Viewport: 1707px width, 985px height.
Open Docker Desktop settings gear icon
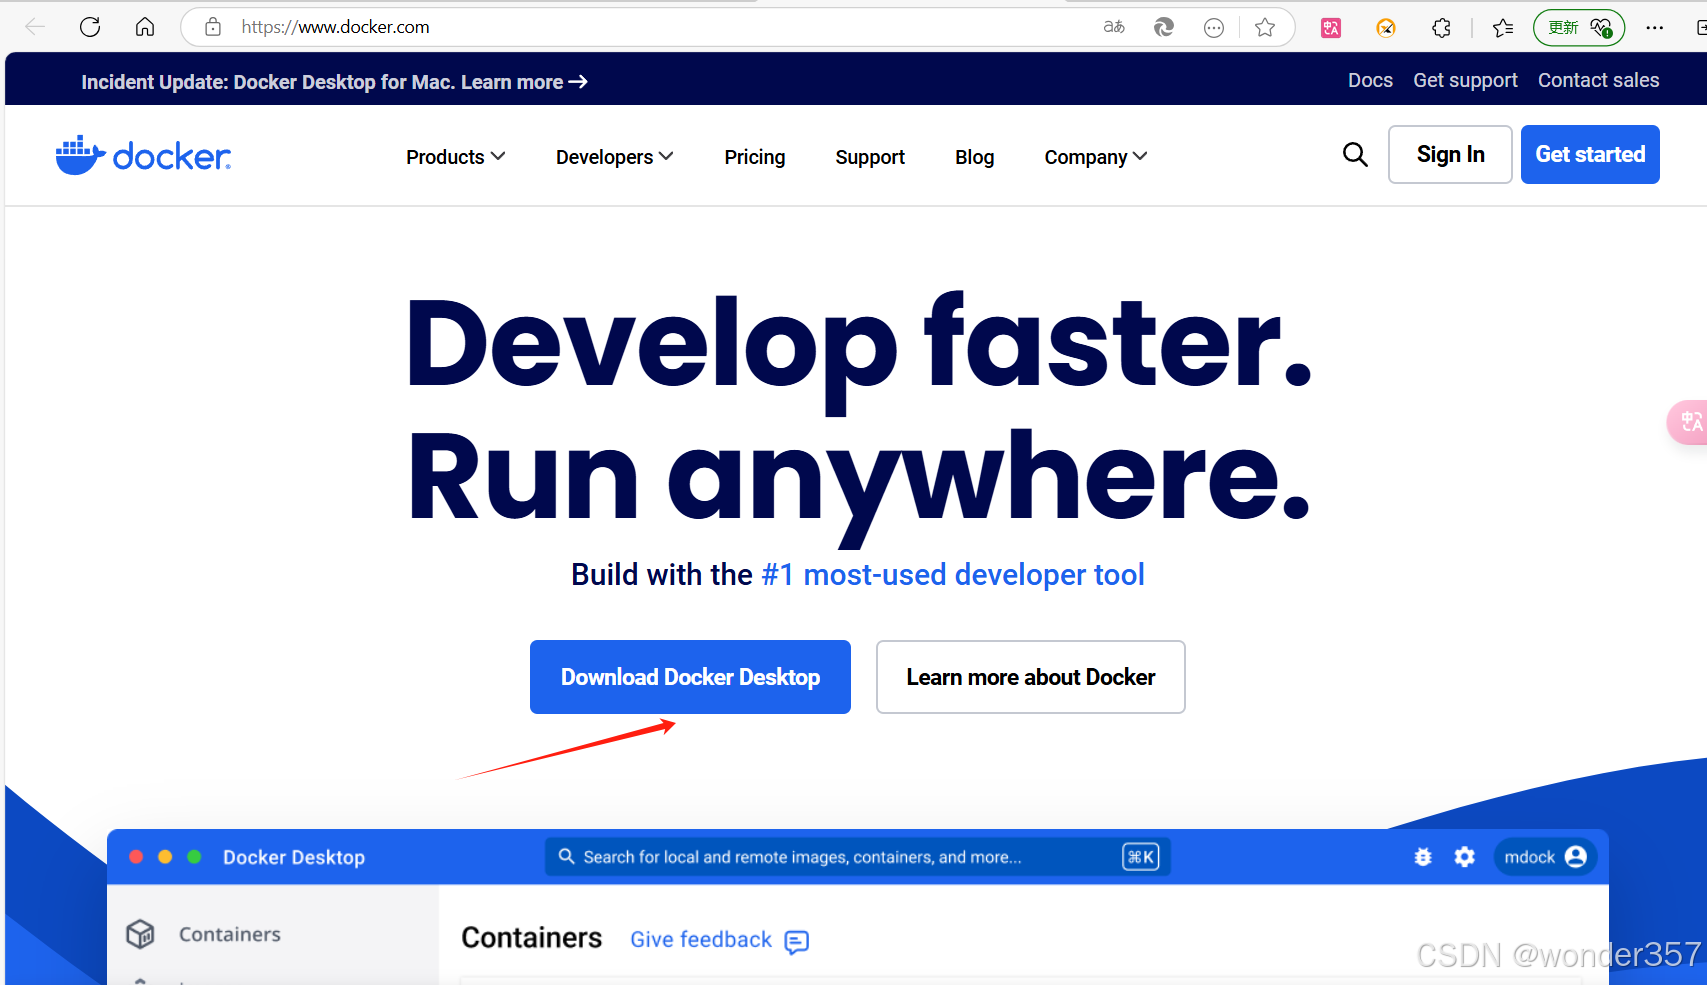click(x=1465, y=857)
